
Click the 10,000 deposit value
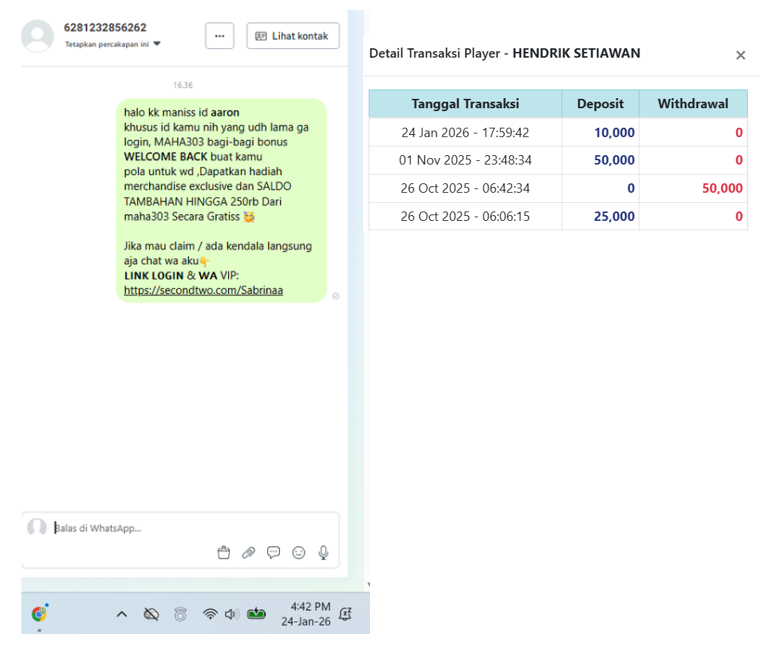(614, 132)
